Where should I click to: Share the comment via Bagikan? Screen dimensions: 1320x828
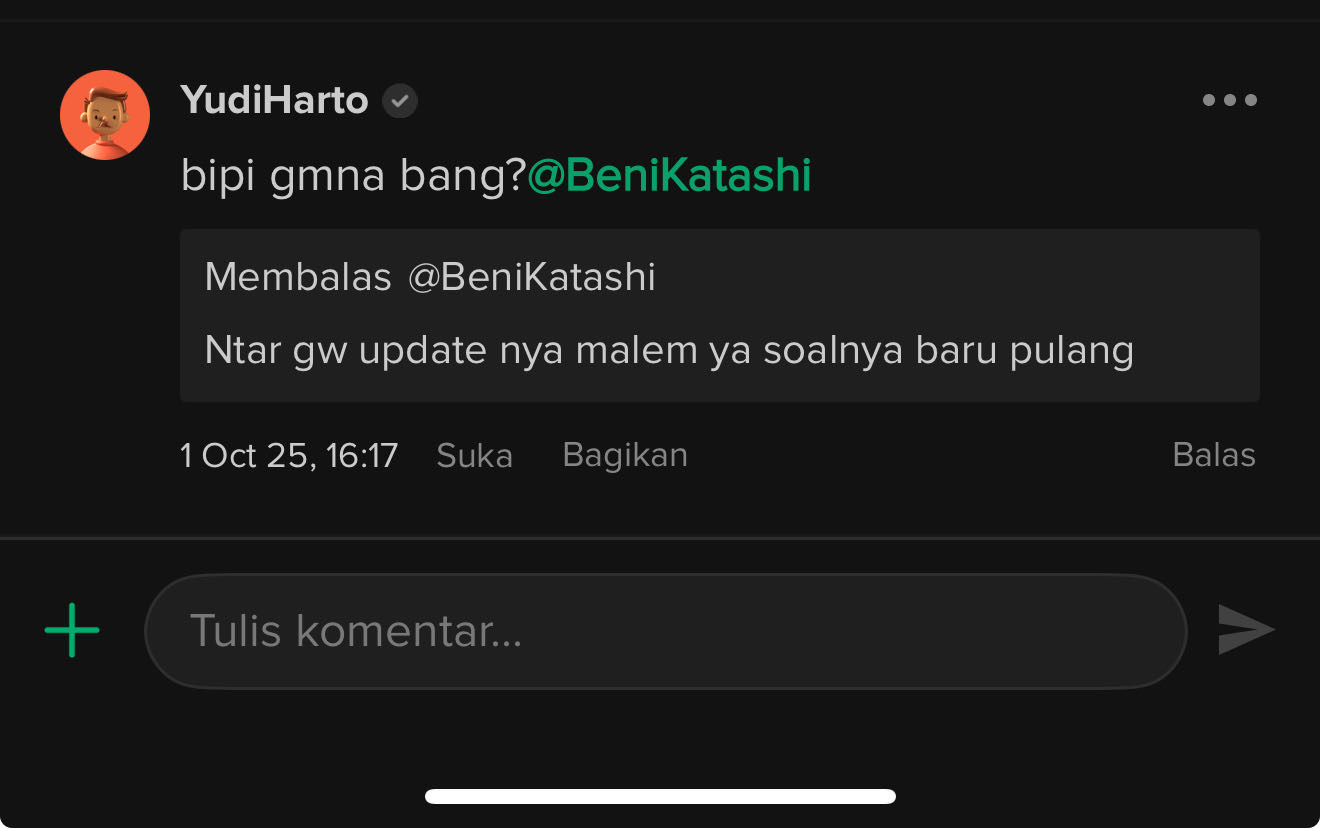(625, 455)
